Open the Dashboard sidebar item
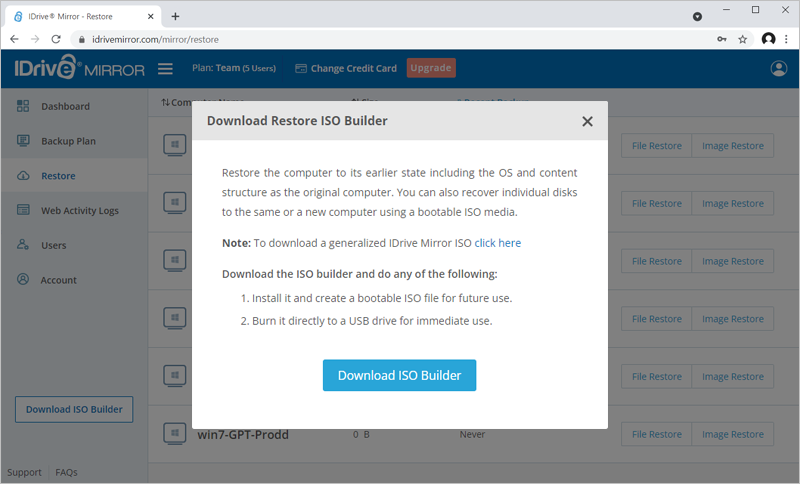Image resolution: width=800 pixels, height=484 pixels. (65, 107)
